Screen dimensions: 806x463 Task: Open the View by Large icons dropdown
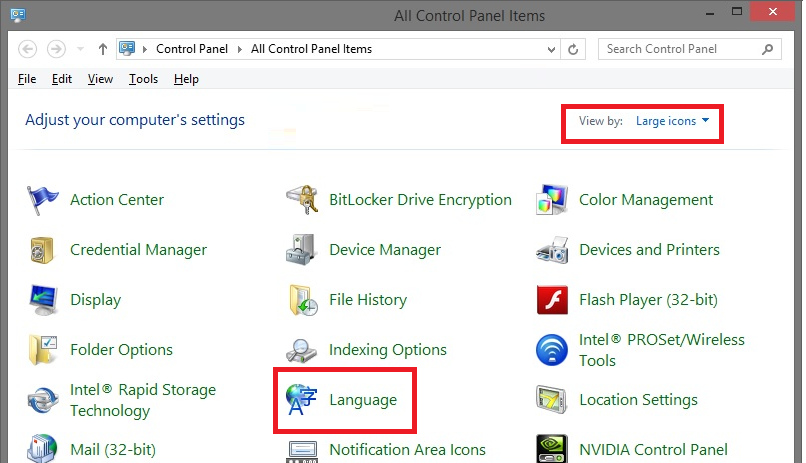[672, 121]
